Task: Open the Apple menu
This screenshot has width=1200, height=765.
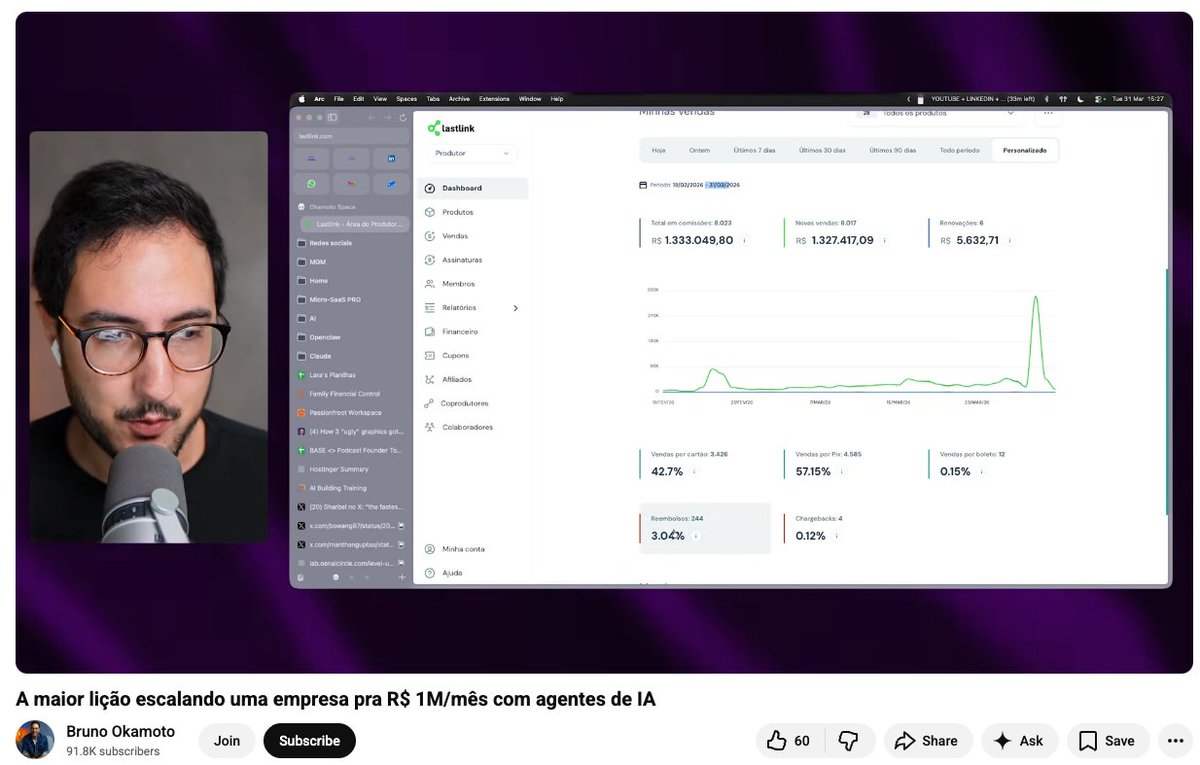Action: pos(301,99)
